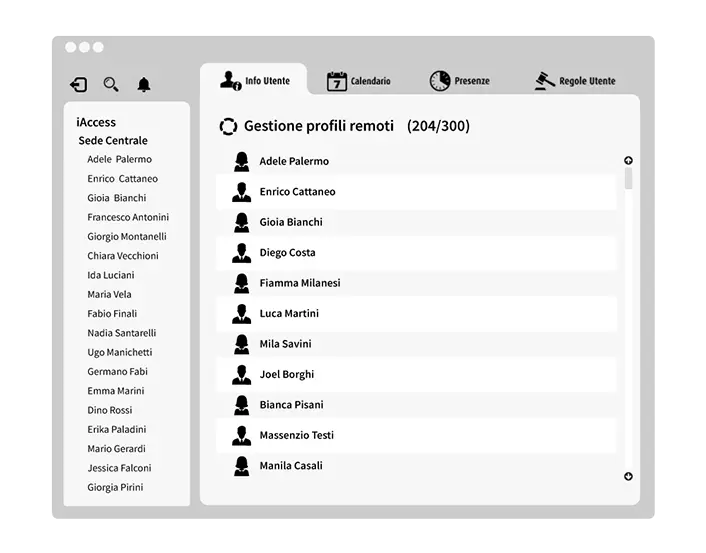Viewport: 706px width, 553px height.
Task: Select Giorgio Montanelli in the sidebar
Action: [x=127, y=237]
